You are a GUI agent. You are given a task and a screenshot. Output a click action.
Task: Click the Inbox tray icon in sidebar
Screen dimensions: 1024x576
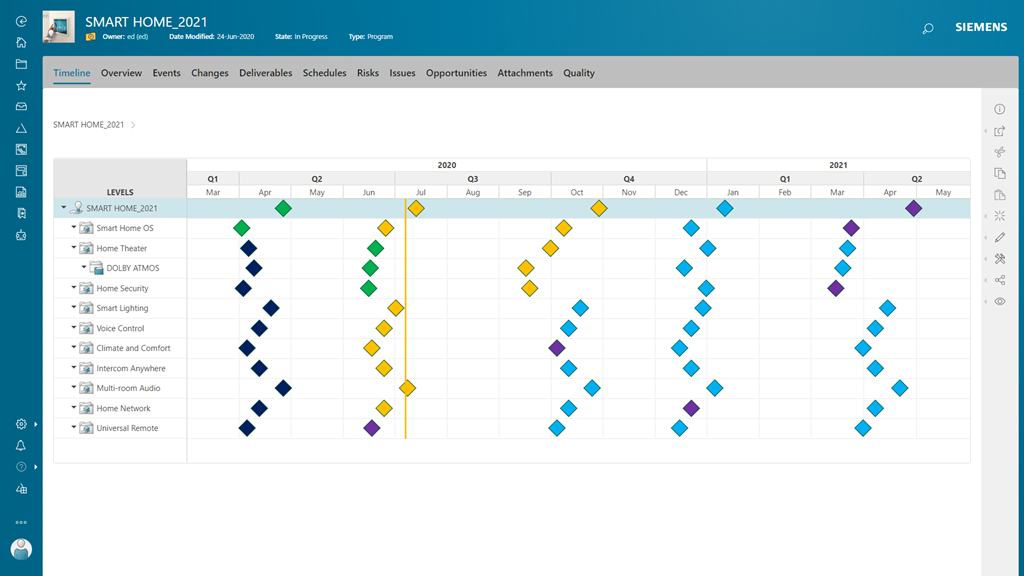coord(21,107)
